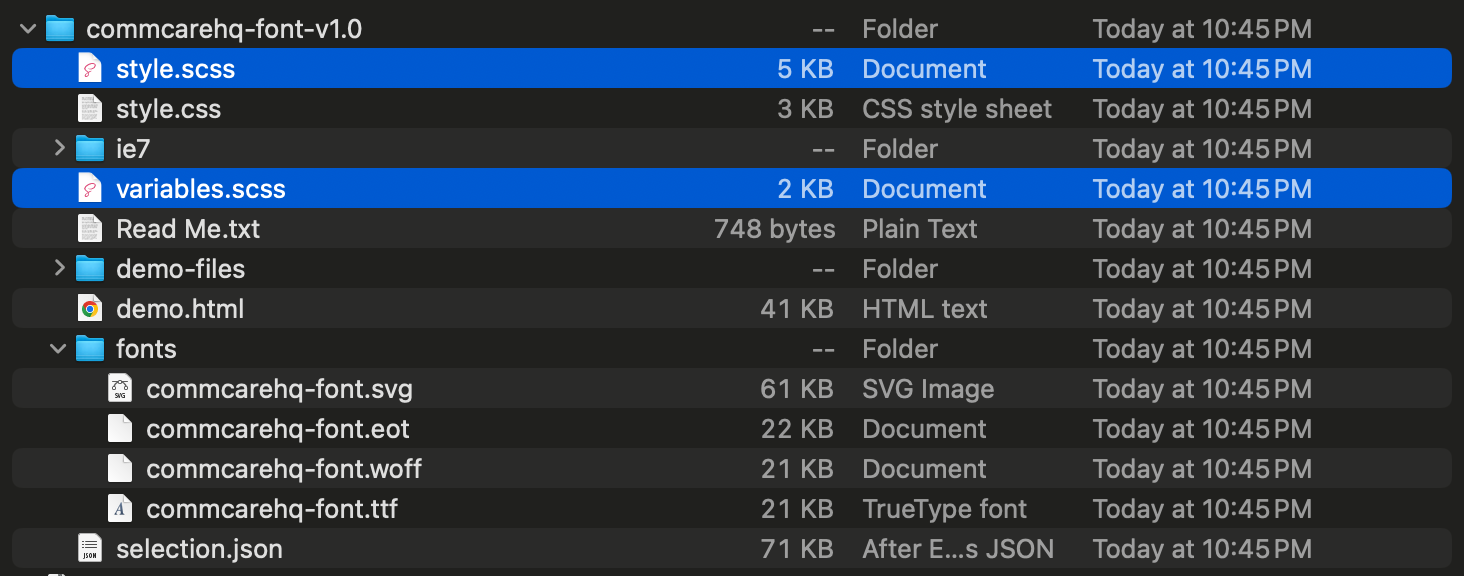Click the Read Me.txt text file icon

90,229
